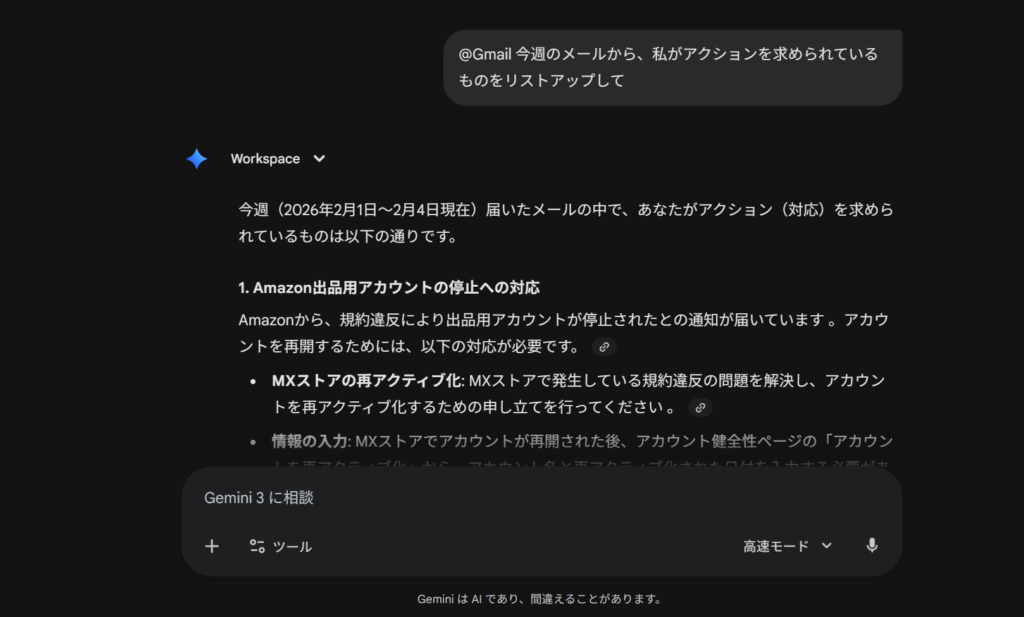
Task: Open source link after the MXストア bullet
Action: point(700,407)
